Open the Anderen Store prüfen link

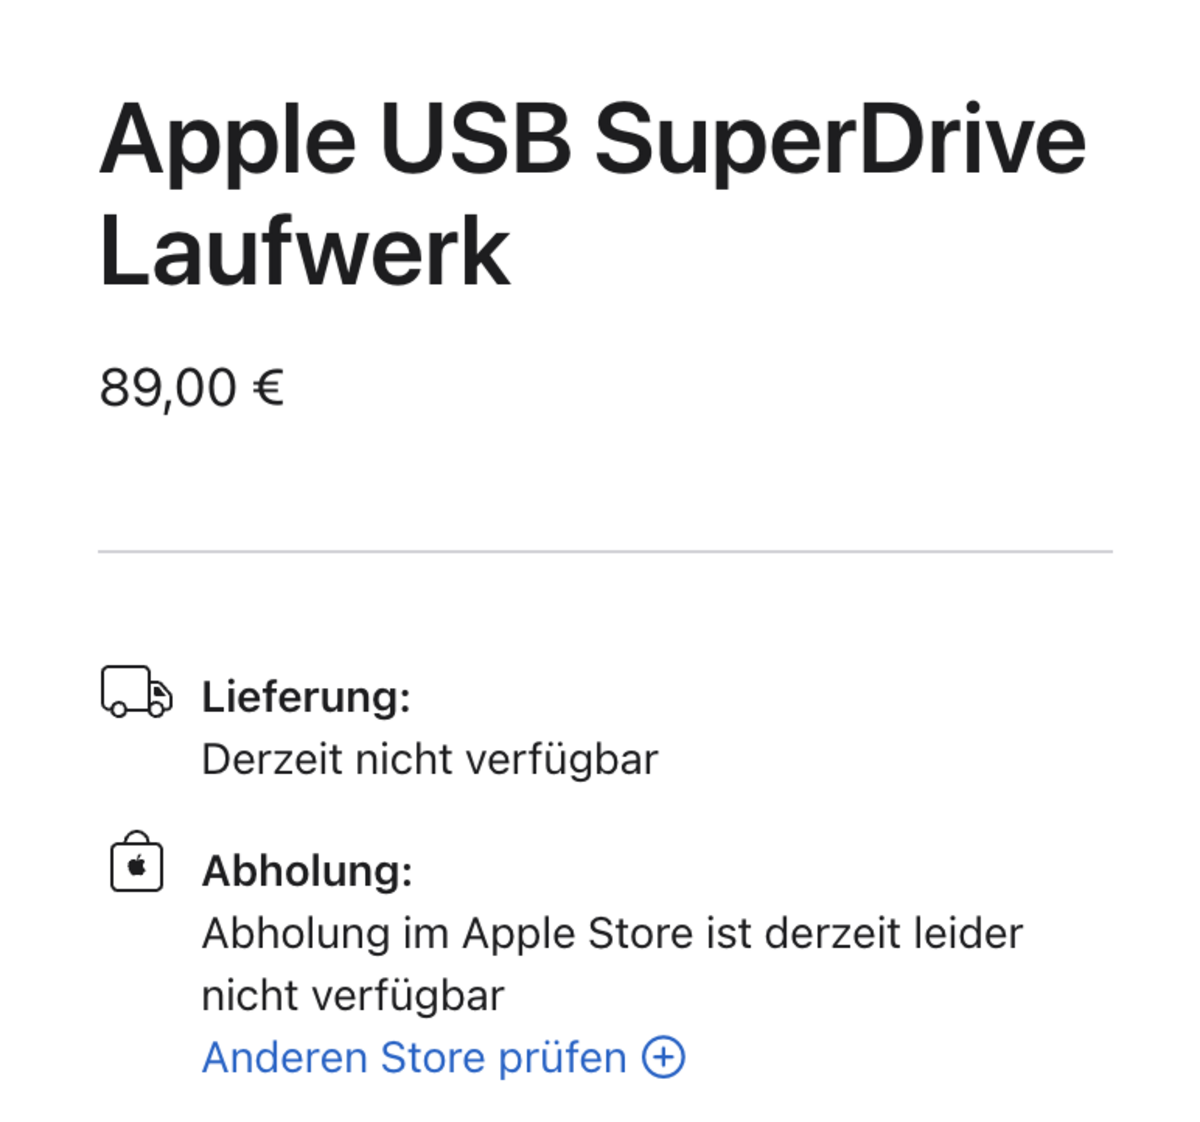click(443, 1057)
